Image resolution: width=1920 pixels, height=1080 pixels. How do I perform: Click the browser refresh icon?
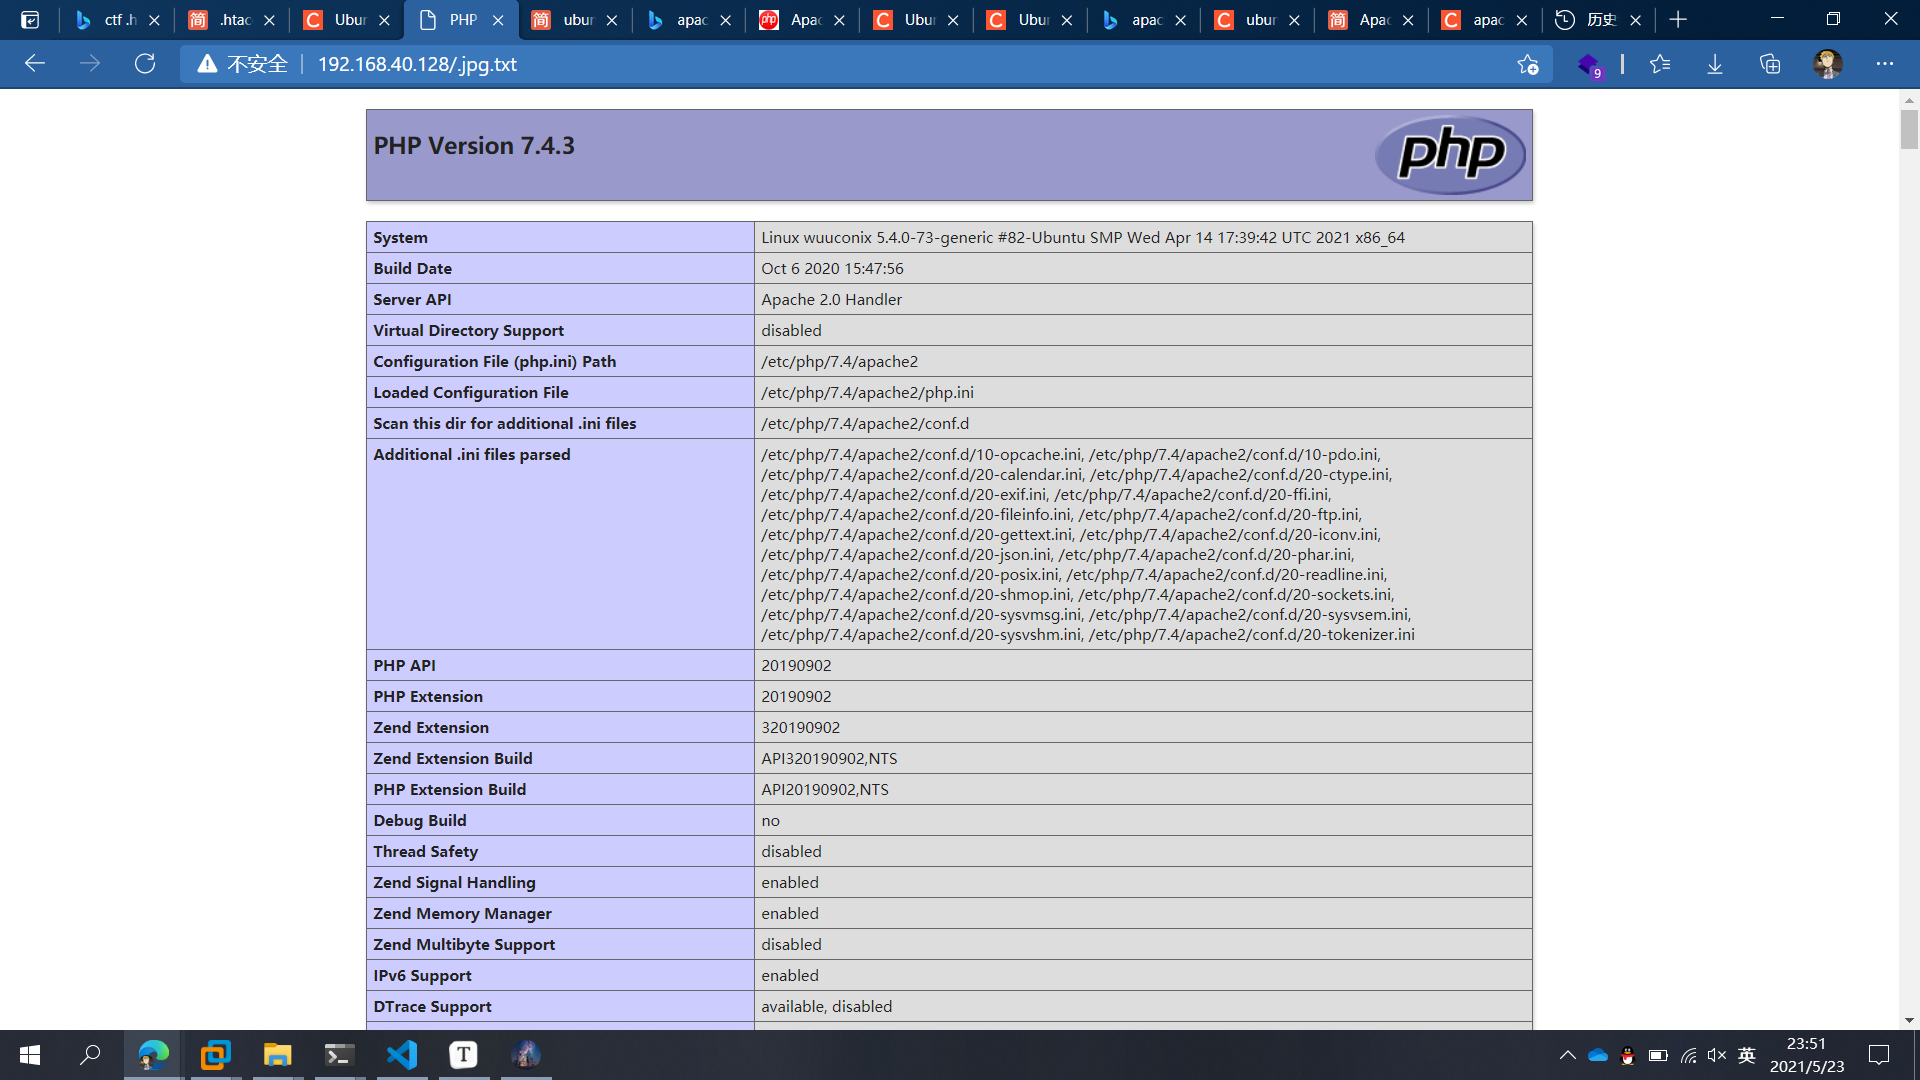coord(145,64)
